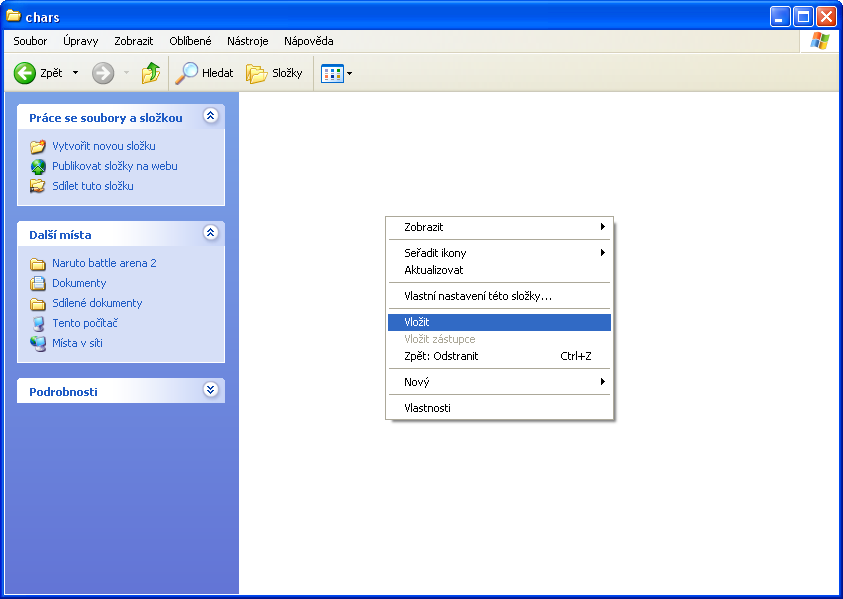Close the chars window
The image size is (843, 599).
[x=826, y=17]
